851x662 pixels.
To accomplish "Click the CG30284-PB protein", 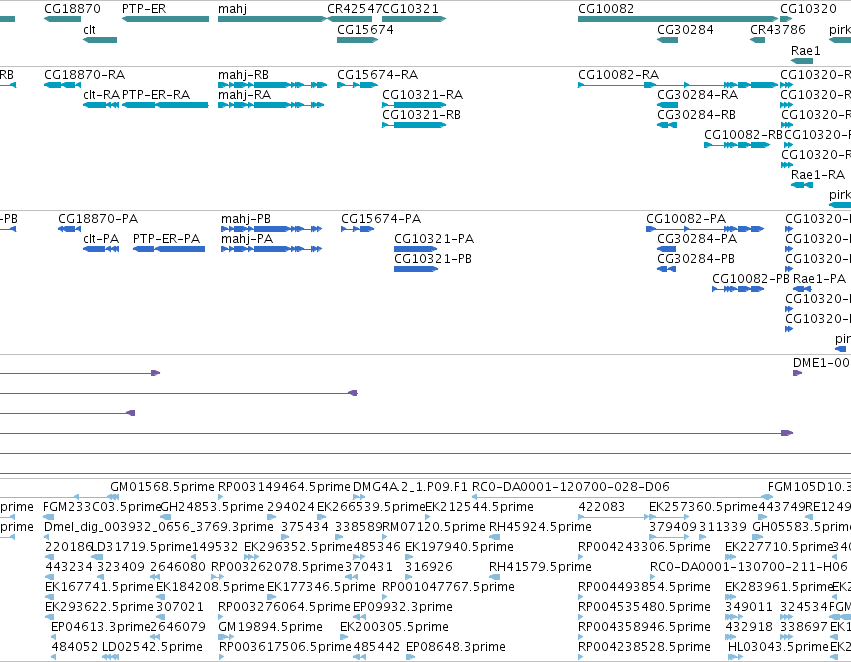I will tap(666, 269).
